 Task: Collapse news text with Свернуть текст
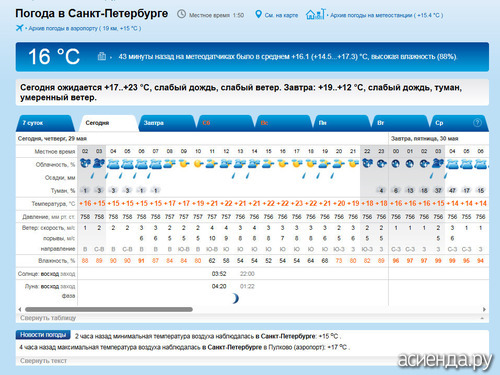pos(43,361)
